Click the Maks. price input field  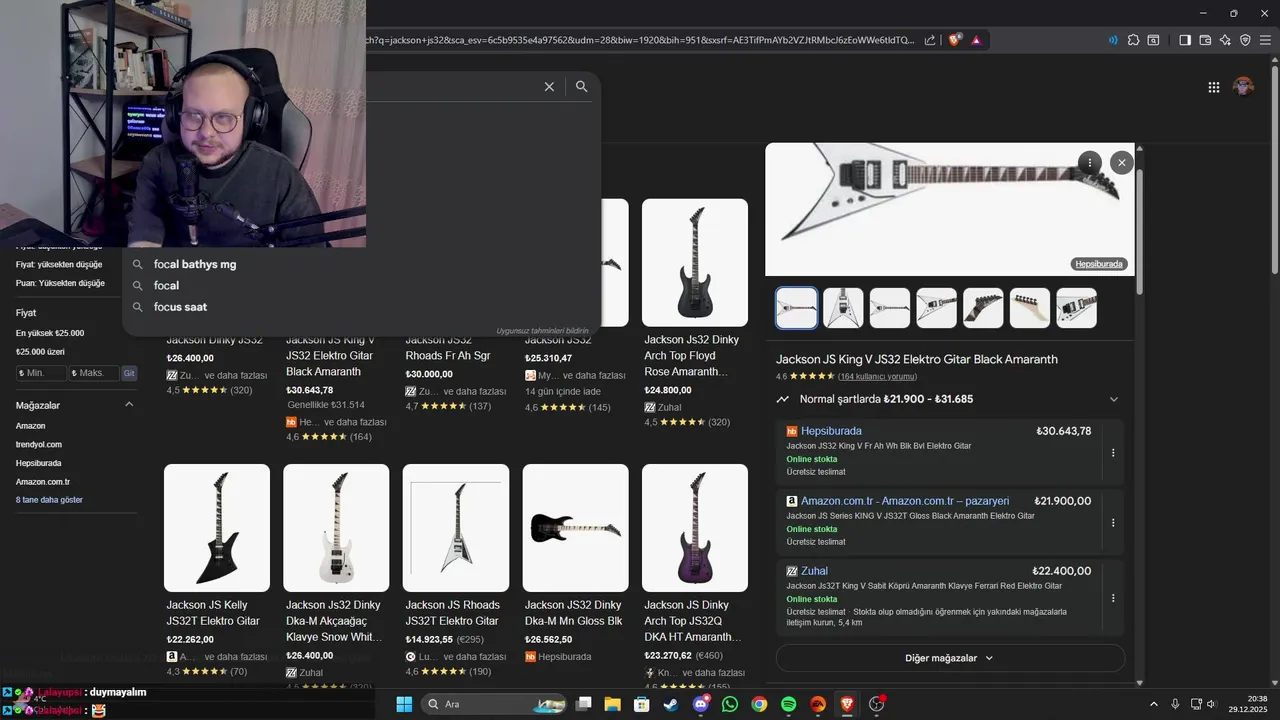[94, 373]
